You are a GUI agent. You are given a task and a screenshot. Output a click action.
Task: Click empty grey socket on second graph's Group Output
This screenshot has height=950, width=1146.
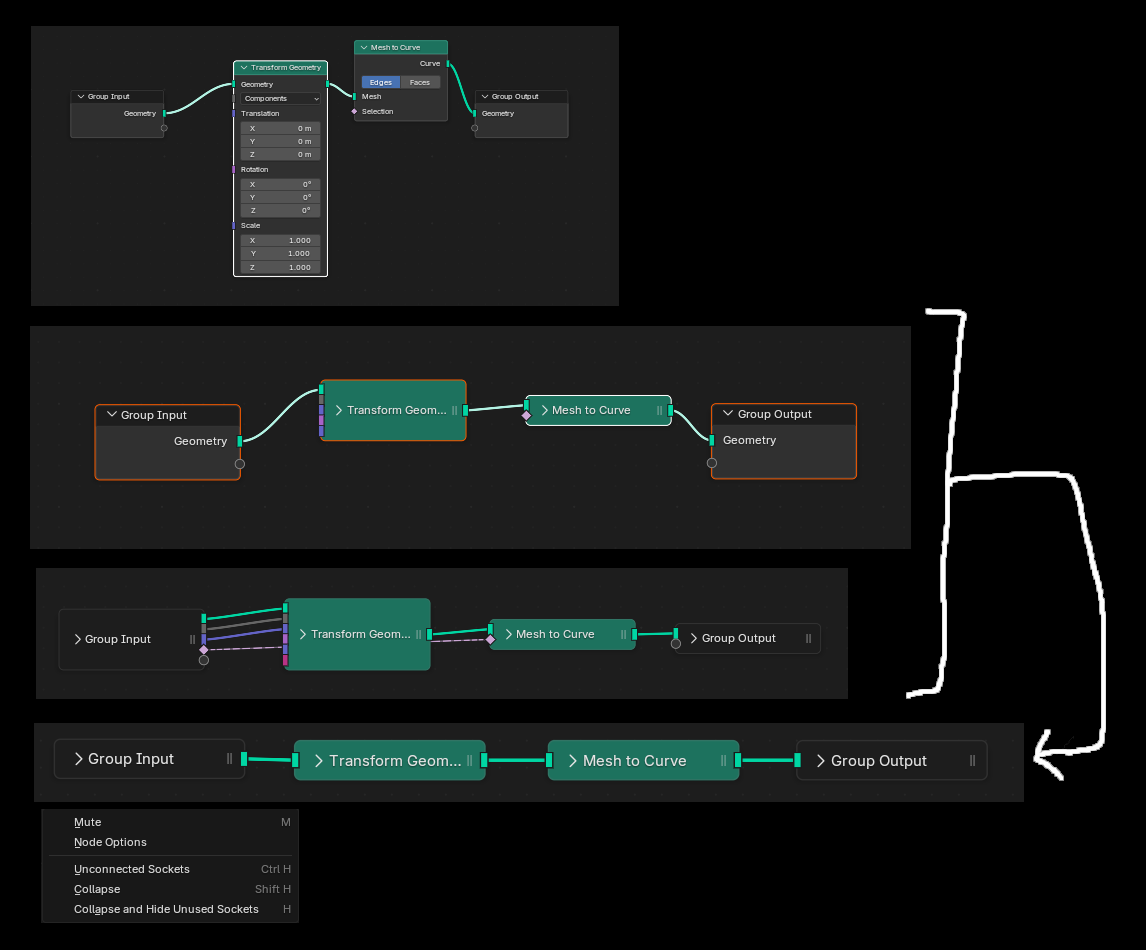pos(712,463)
